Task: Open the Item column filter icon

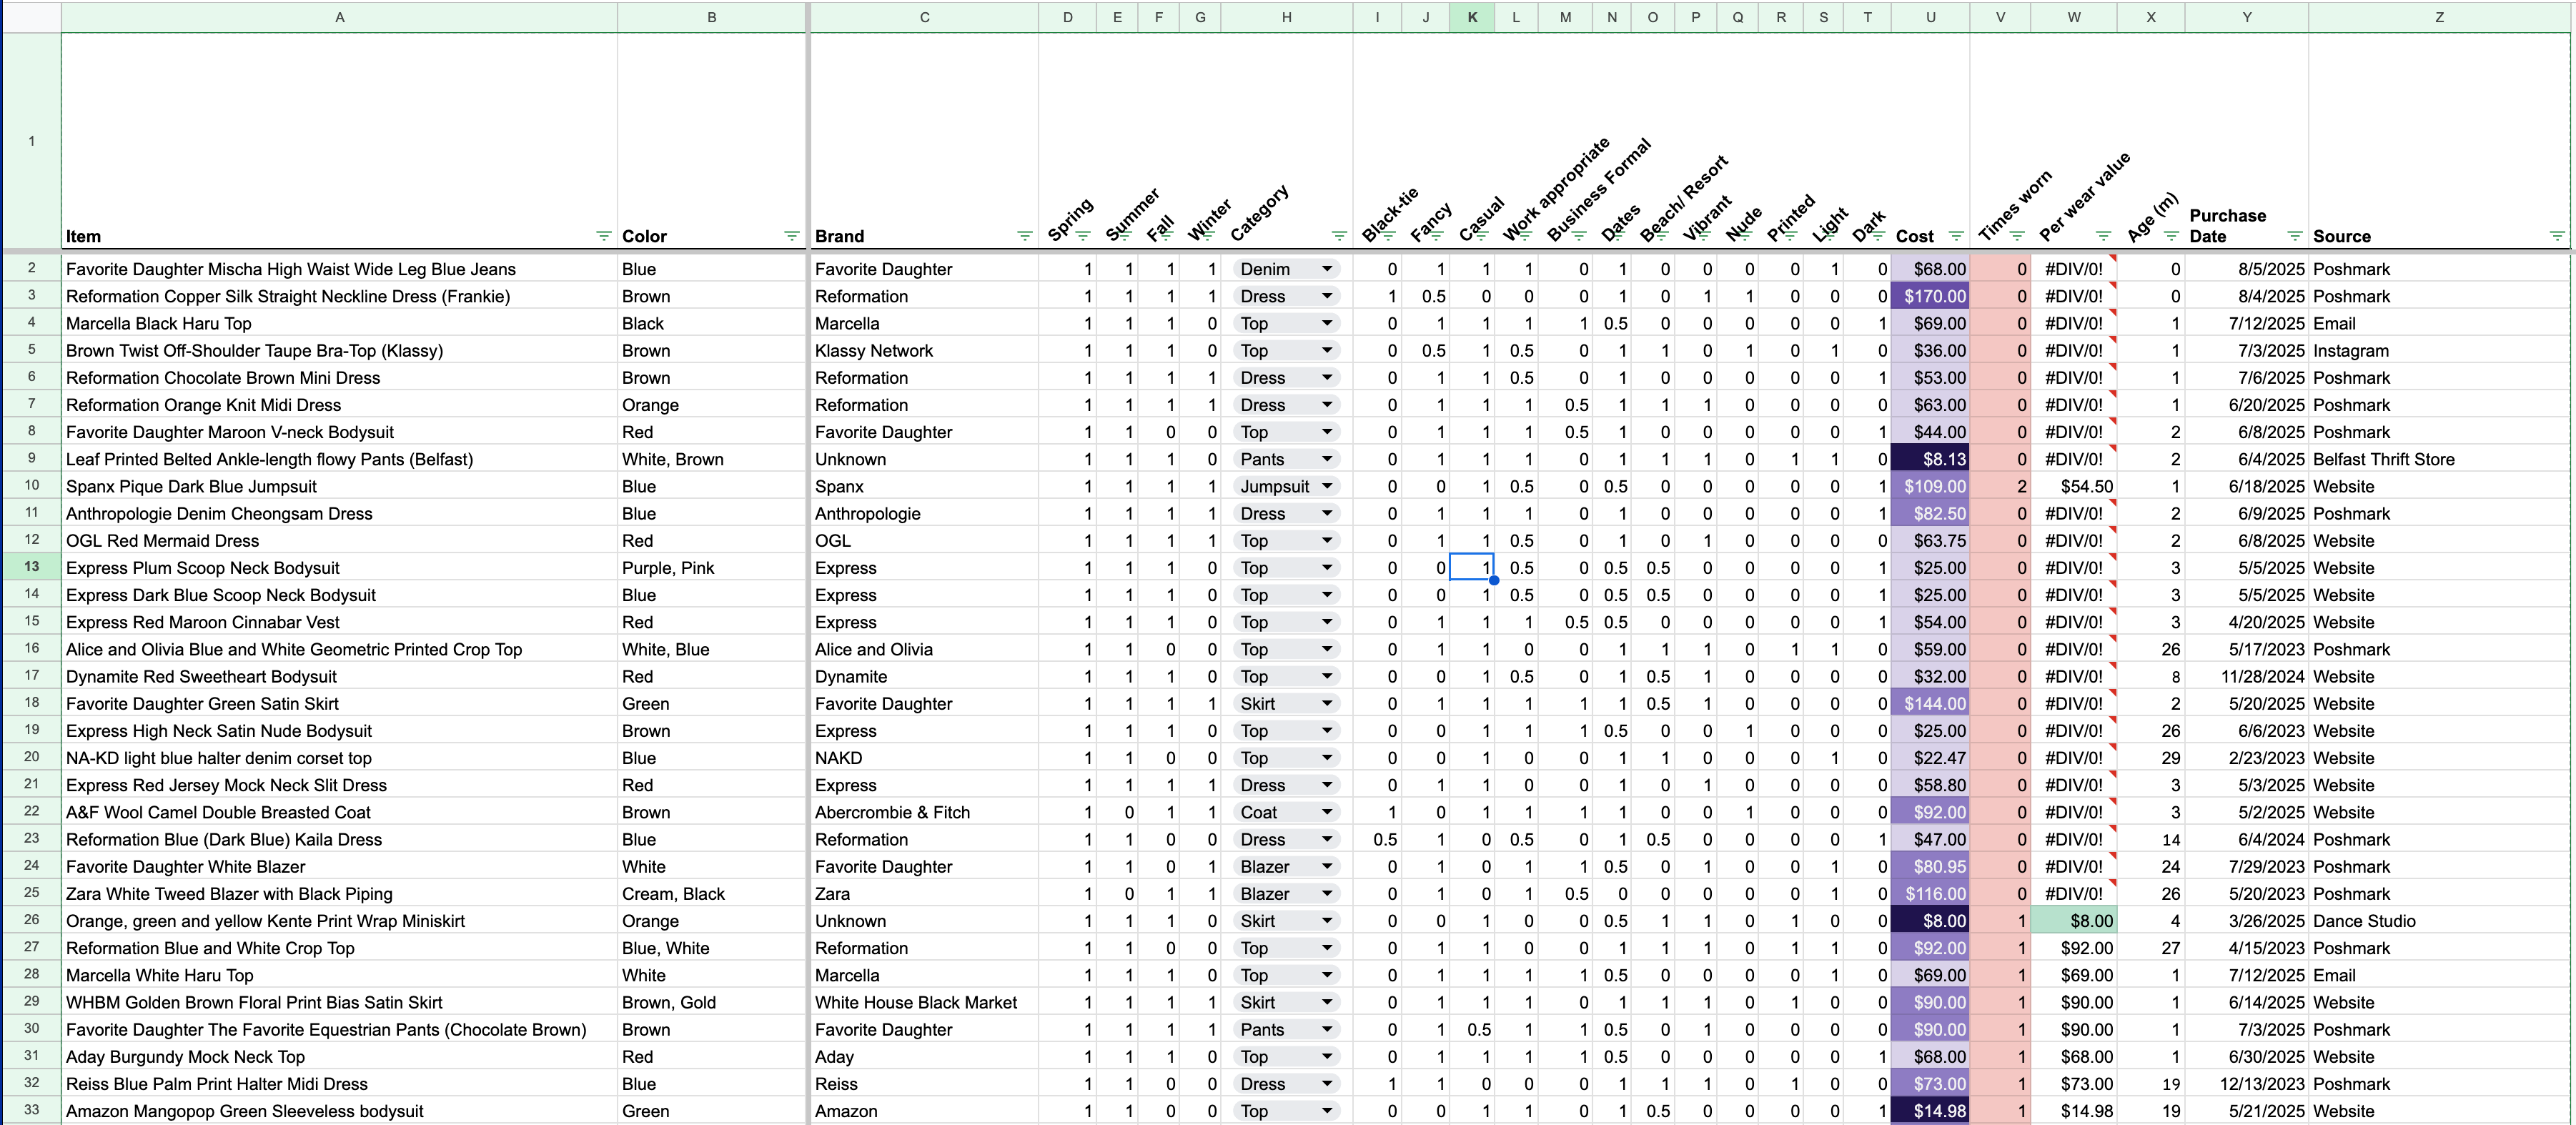Action: pyautogui.click(x=603, y=236)
